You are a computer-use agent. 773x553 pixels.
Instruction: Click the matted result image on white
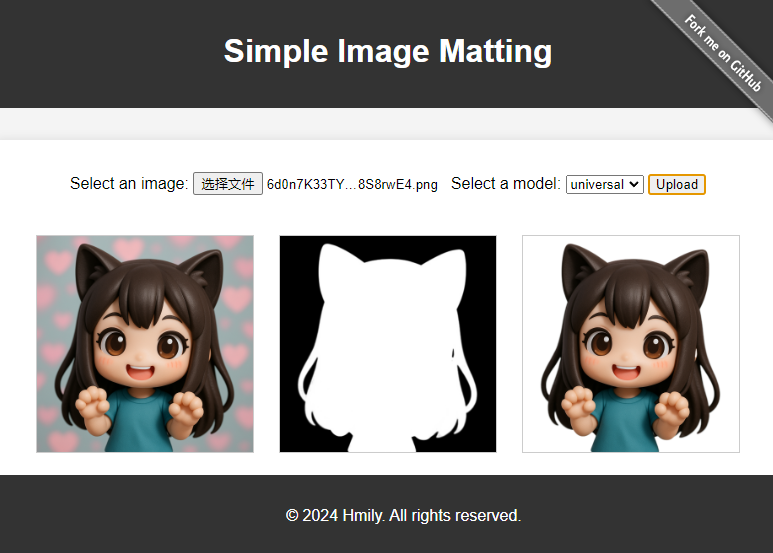pos(631,344)
